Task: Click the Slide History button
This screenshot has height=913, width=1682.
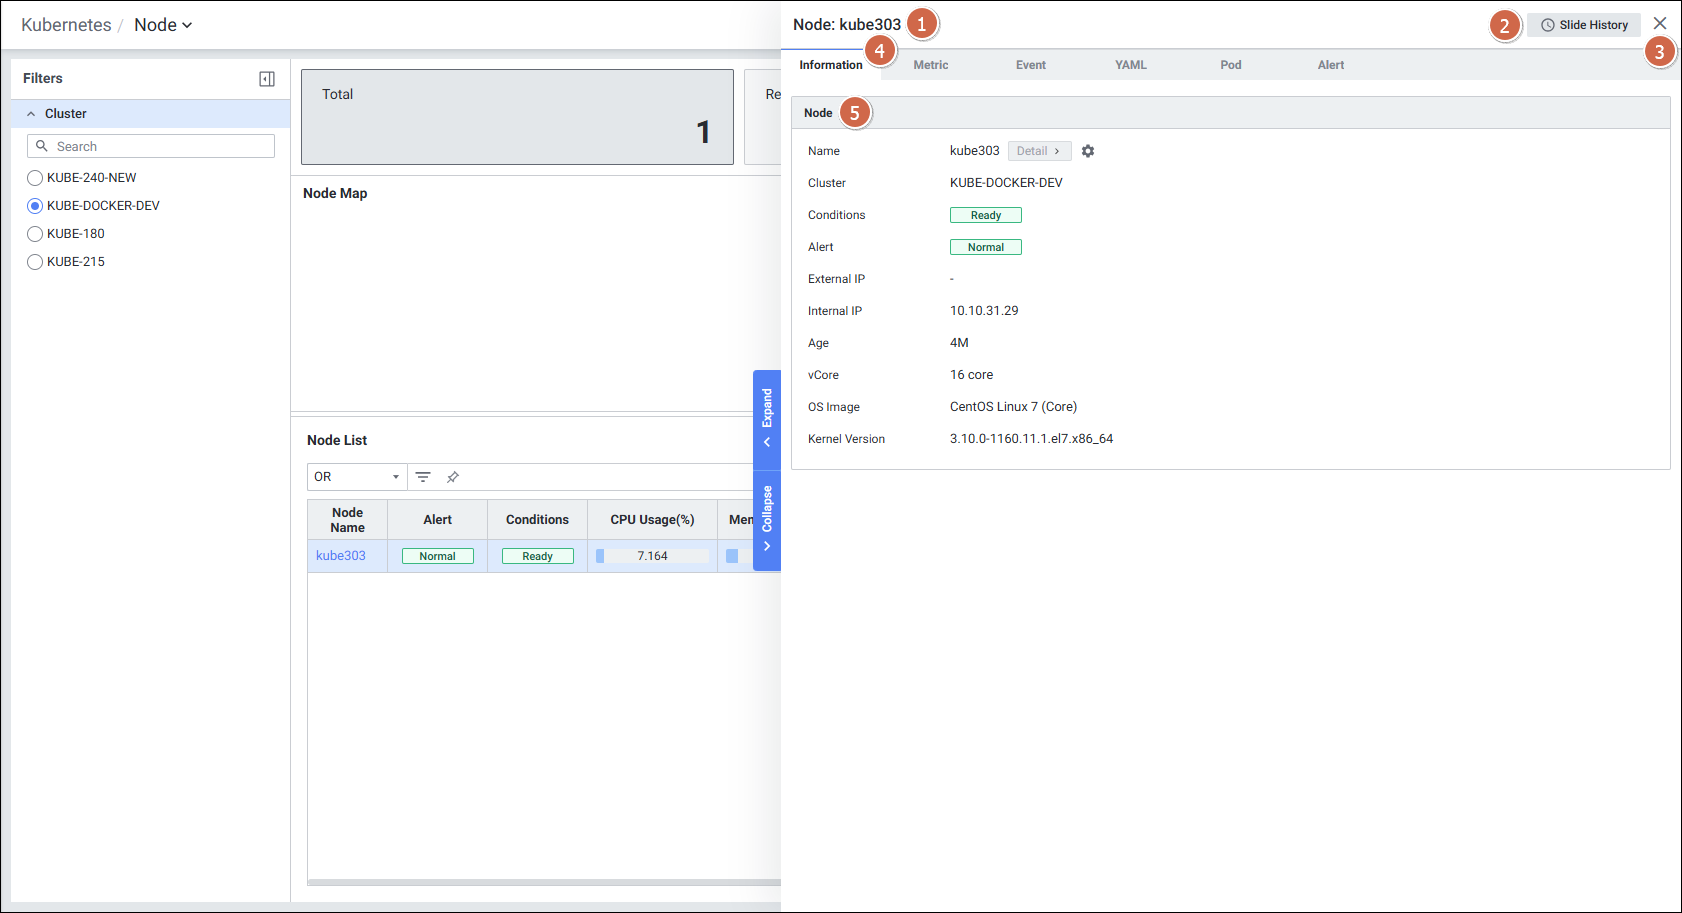Action: [x=1584, y=25]
